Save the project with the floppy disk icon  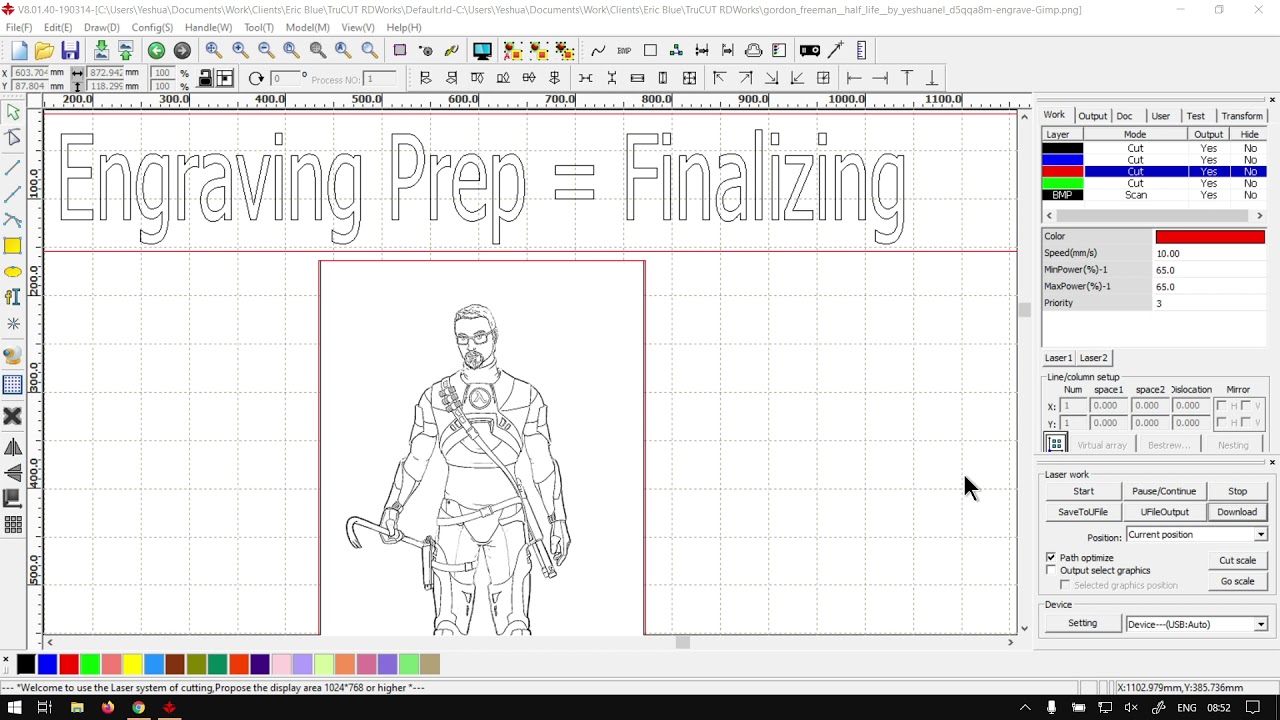point(70,51)
